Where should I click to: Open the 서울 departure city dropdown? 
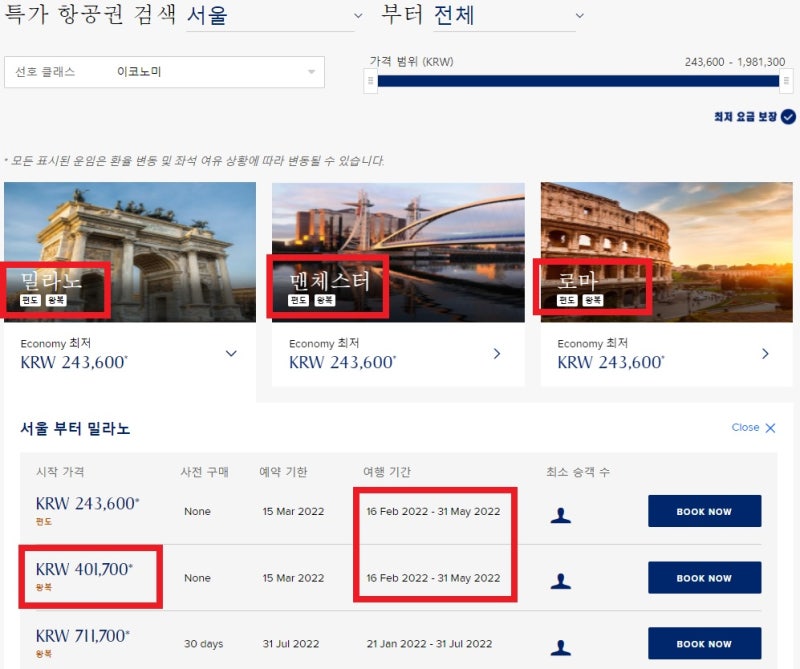355,16
